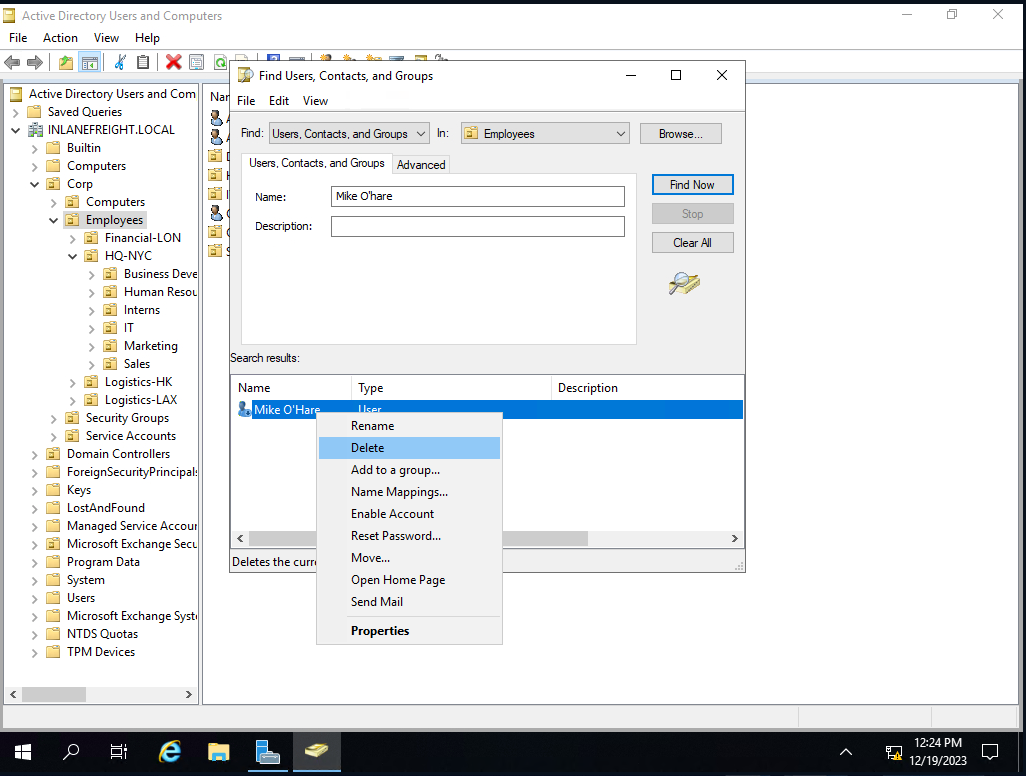Click the console tree horizontal scrollbar thumb
This screenshot has height=776, width=1026.
coord(54,694)
